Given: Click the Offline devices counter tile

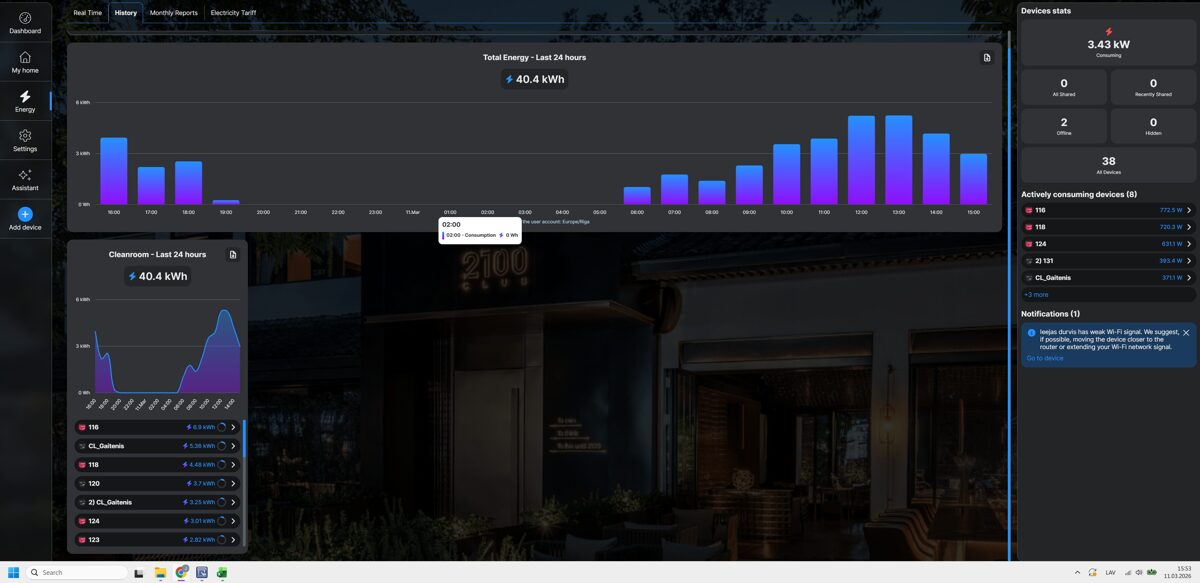Looking at the screenshot, I should coord(1063,126).
